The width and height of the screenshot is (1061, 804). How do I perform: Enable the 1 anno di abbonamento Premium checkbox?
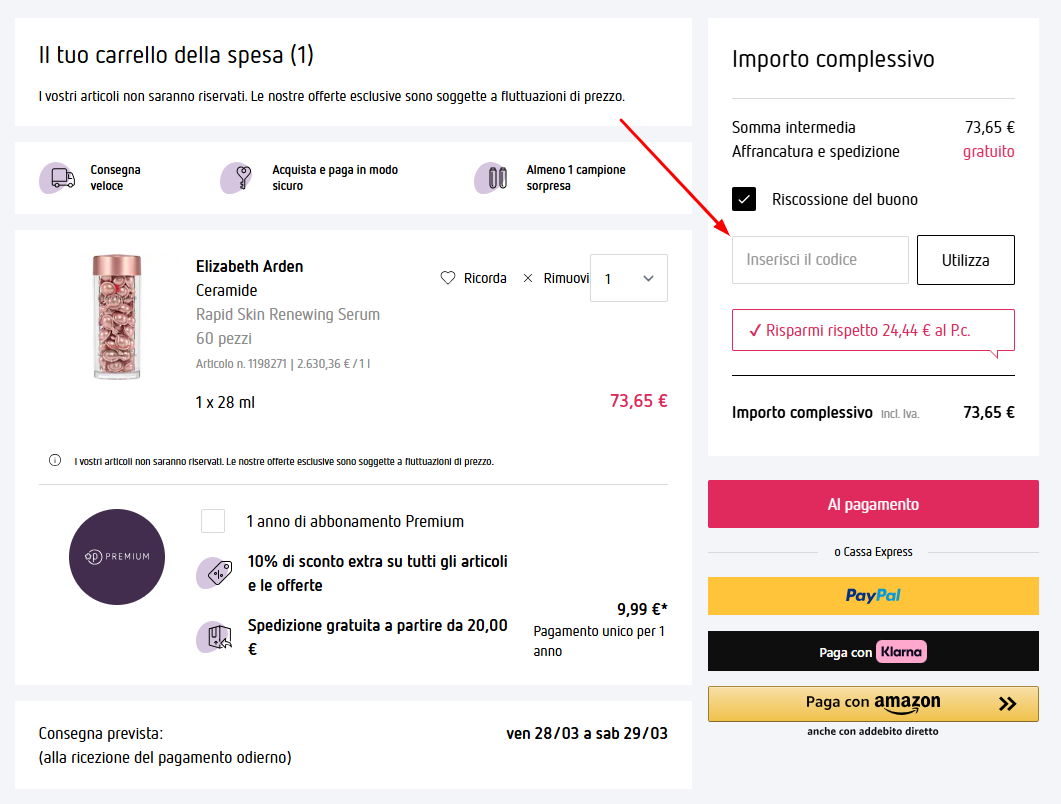[x=213, y=521]
